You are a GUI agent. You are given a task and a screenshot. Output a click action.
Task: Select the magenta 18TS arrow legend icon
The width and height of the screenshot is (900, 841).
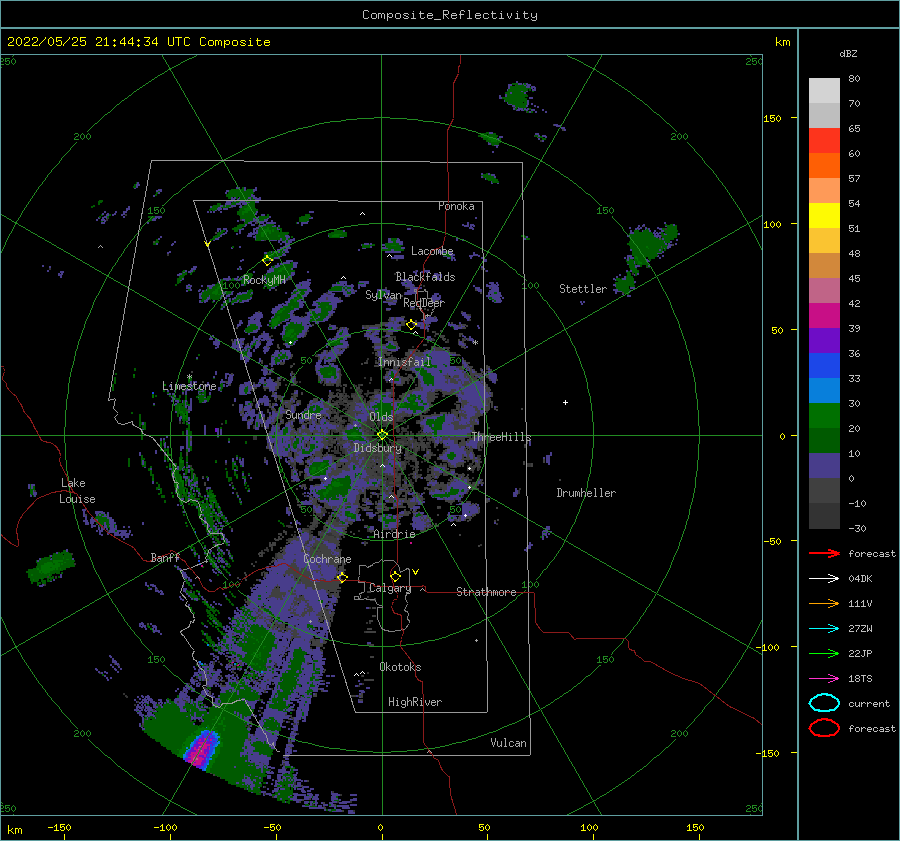tap(824, 679)
